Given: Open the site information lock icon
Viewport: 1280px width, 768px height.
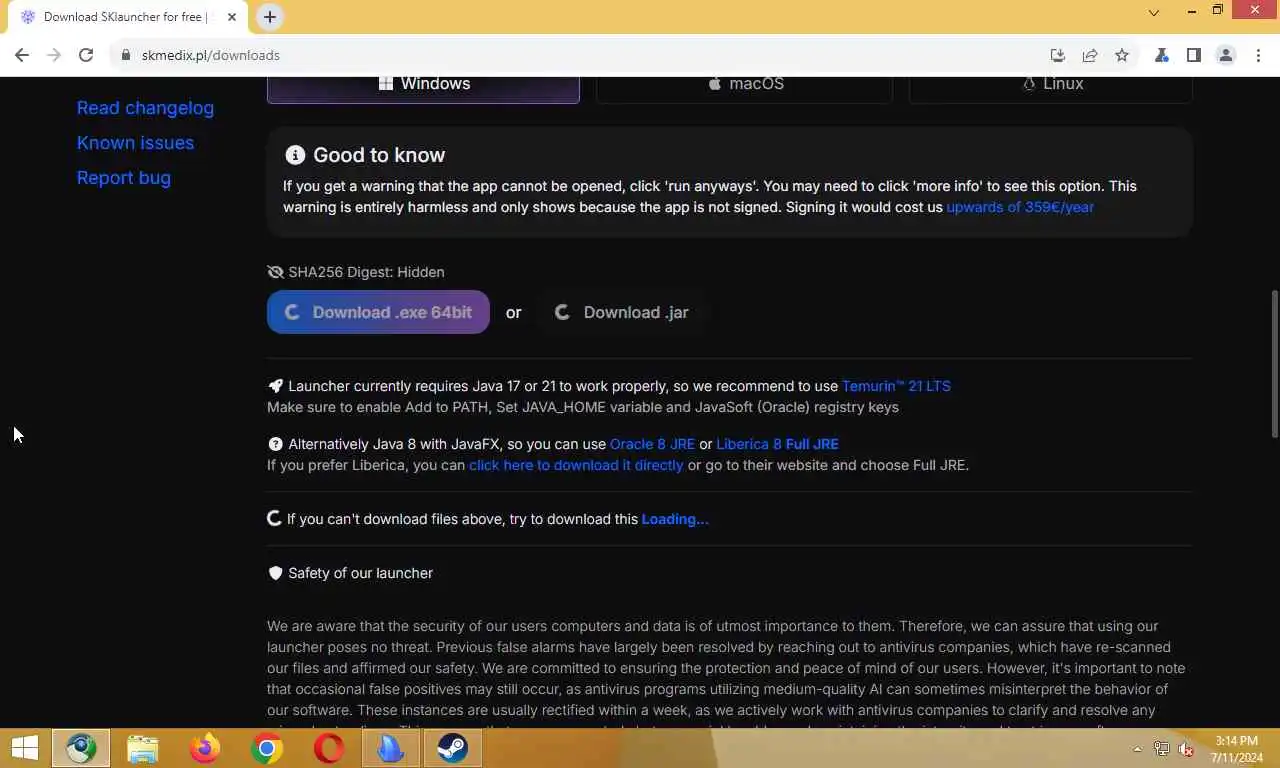Looking at the screenshot, I should pos(126,55).
